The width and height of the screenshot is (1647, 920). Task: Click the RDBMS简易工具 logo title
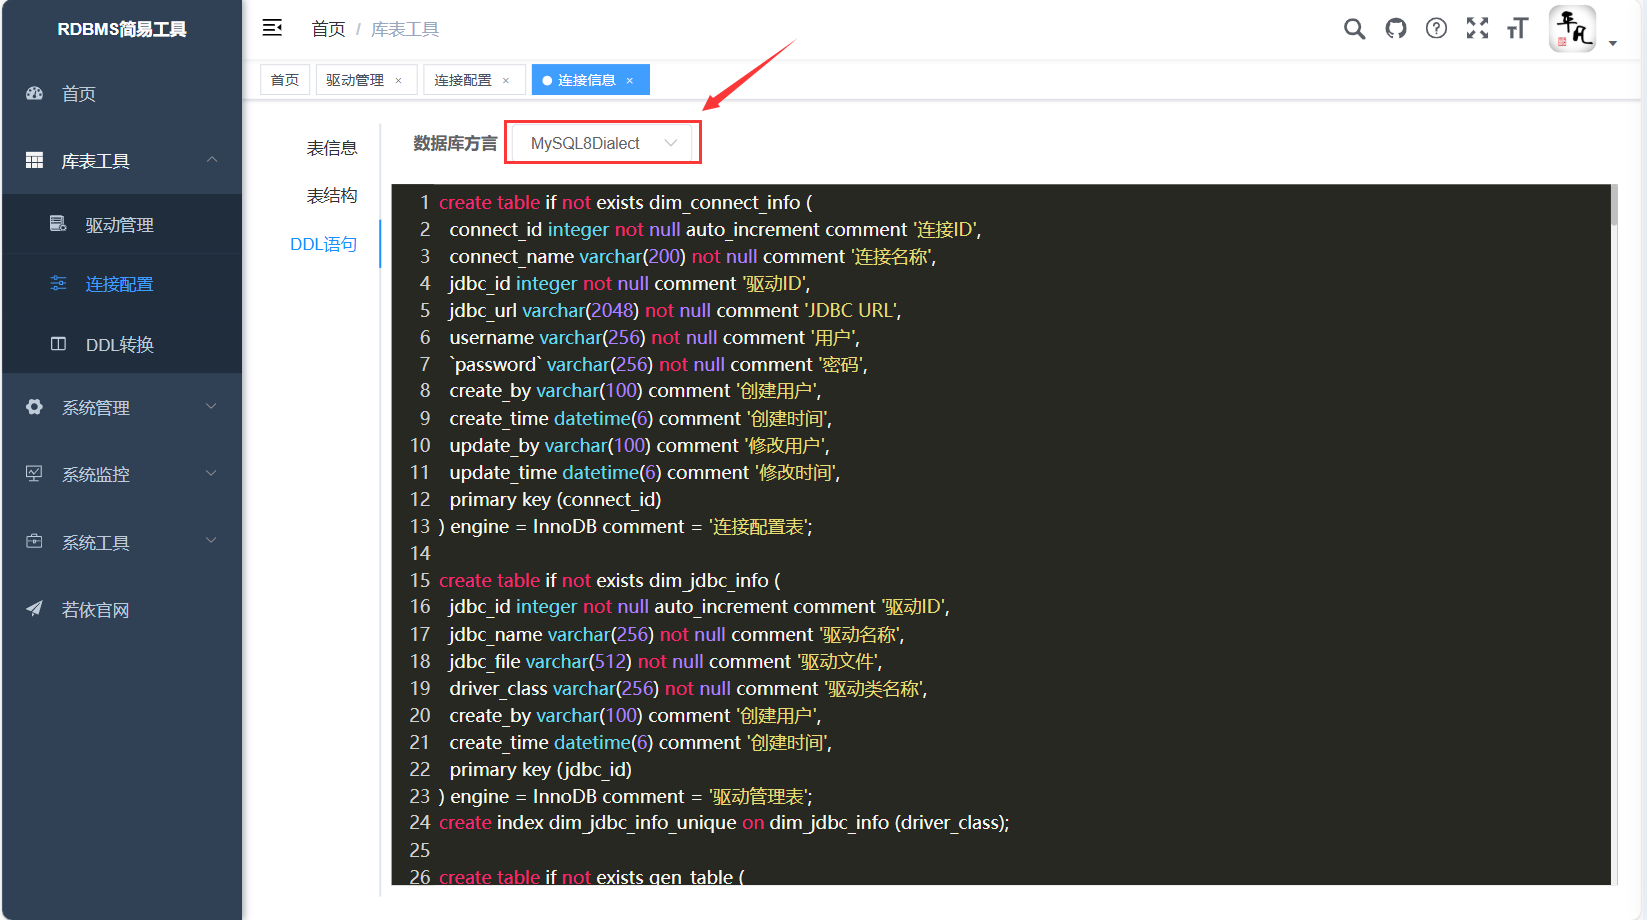[122, 29]
